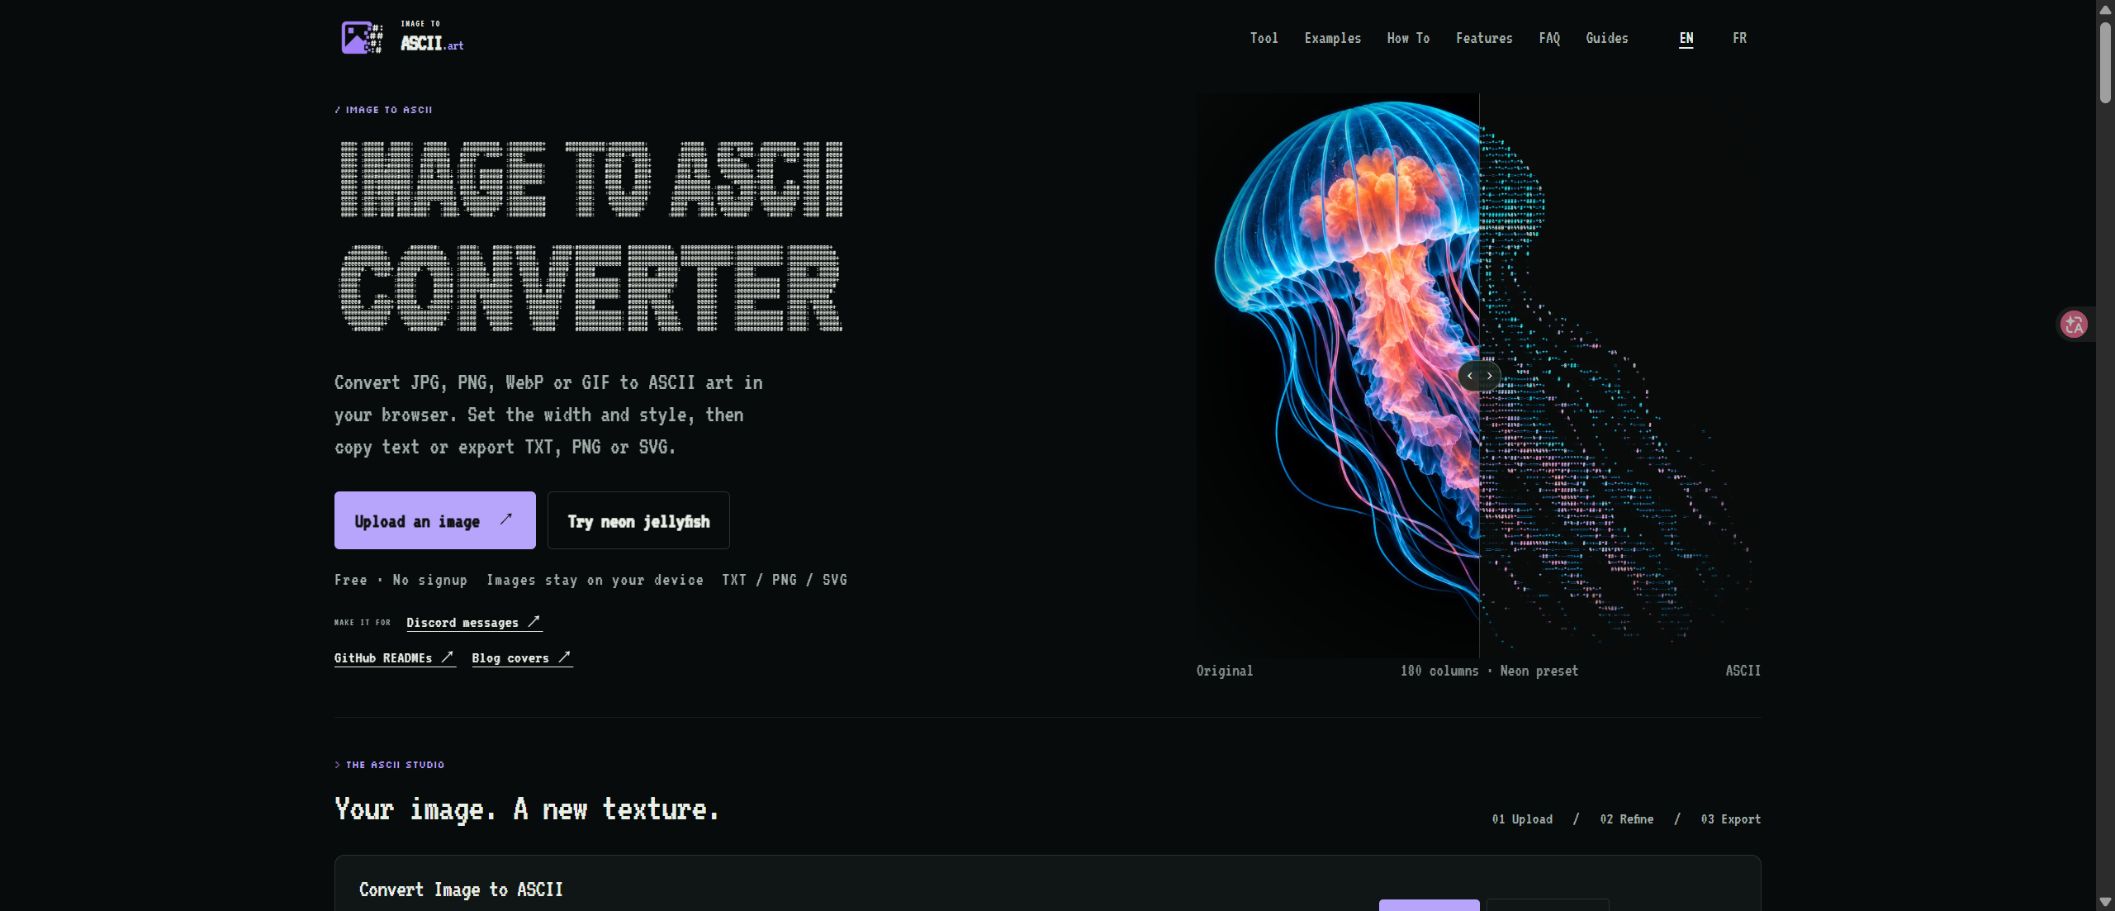
Task: Click the ASCII.art wordmark text
Action: click(432, 43)
